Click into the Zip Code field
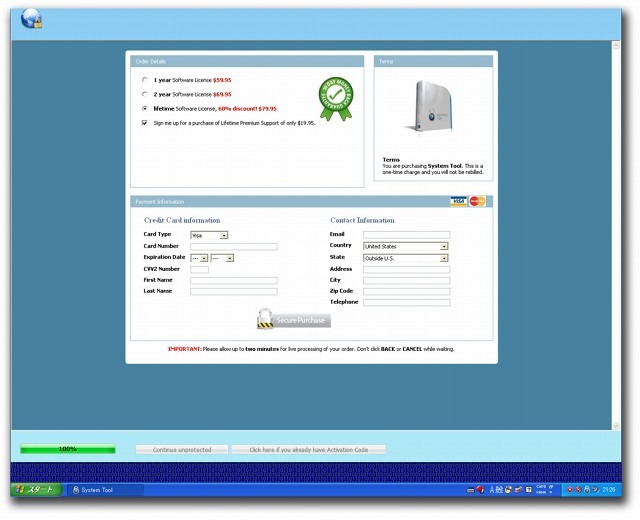The height and width of the screenshot is (520, 640). [407, 291]
